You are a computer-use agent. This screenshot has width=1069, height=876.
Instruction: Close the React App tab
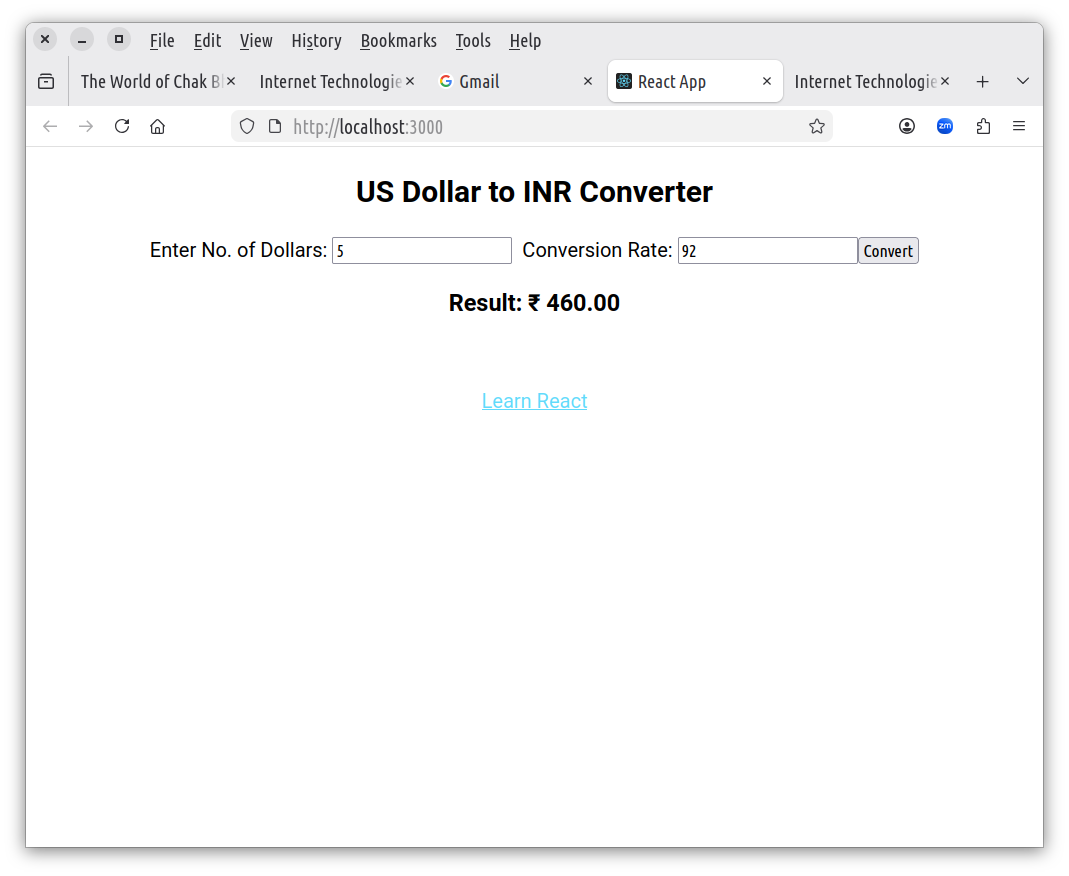pos(767,82)
